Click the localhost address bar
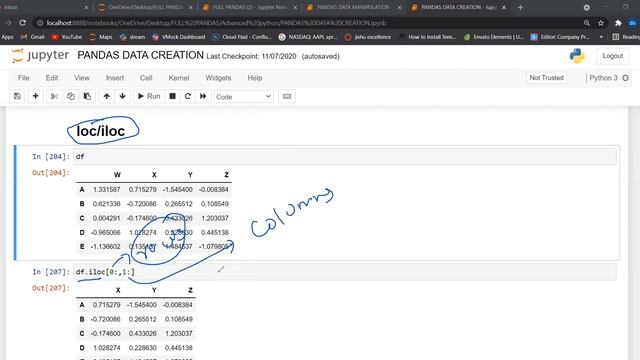 [x=306, y=23]
